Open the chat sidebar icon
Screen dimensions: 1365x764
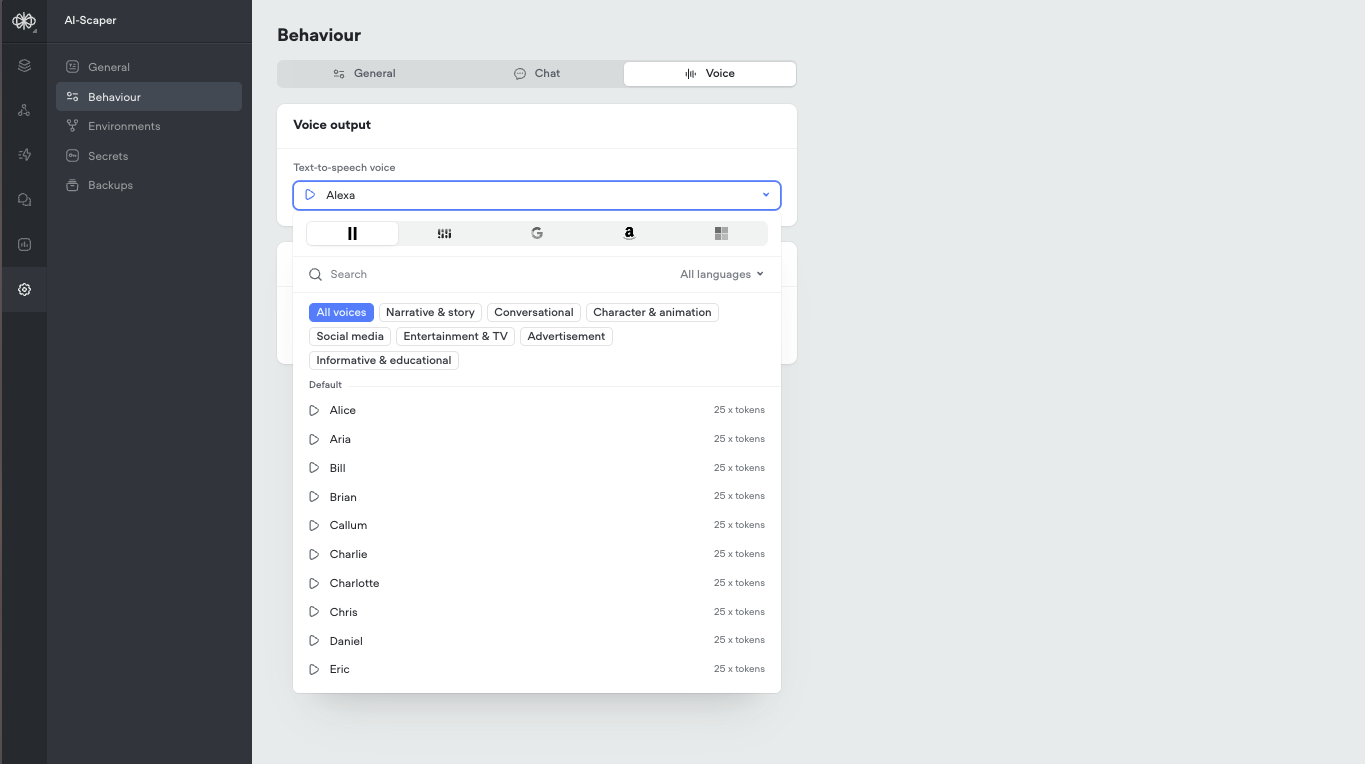tap(23, 199)
